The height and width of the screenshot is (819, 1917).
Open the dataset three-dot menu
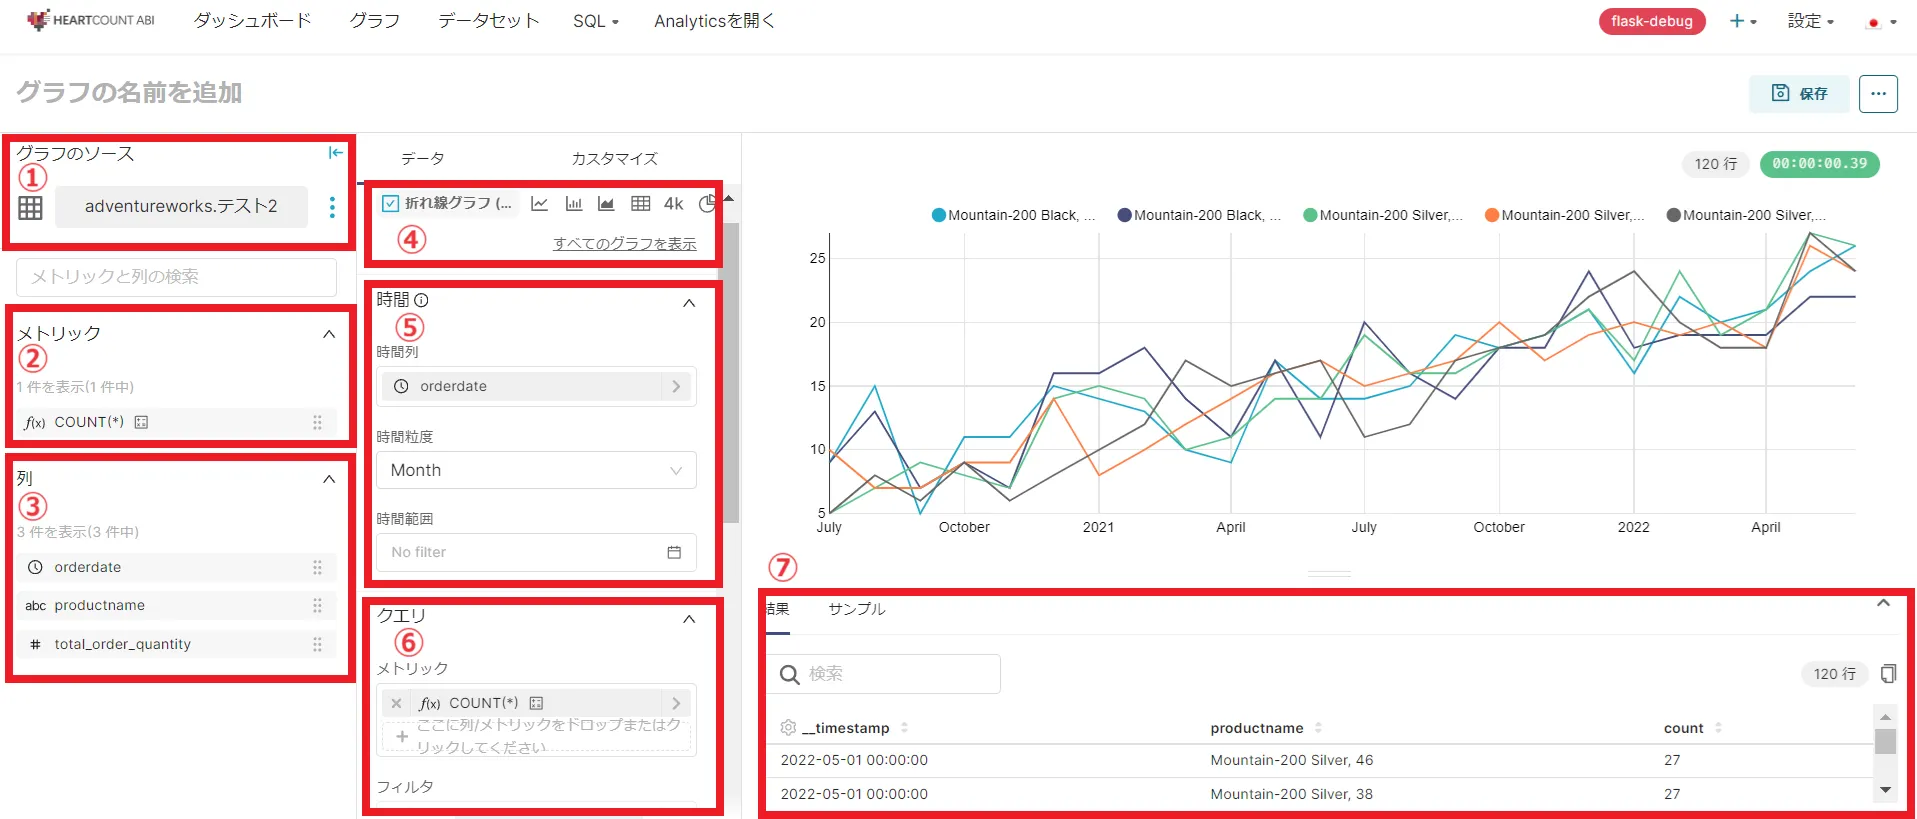click(x=332, y=207)
